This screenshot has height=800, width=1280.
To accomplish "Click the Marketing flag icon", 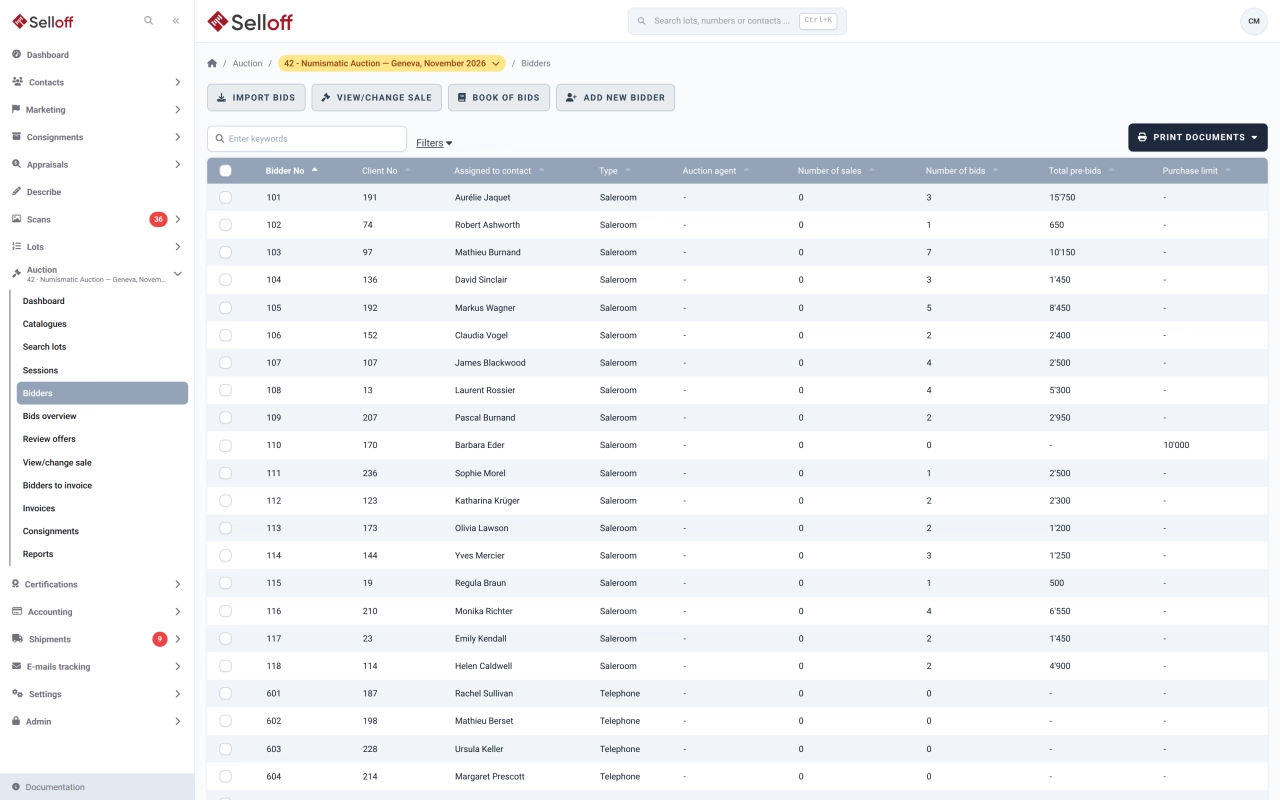I will pos(16,109).
